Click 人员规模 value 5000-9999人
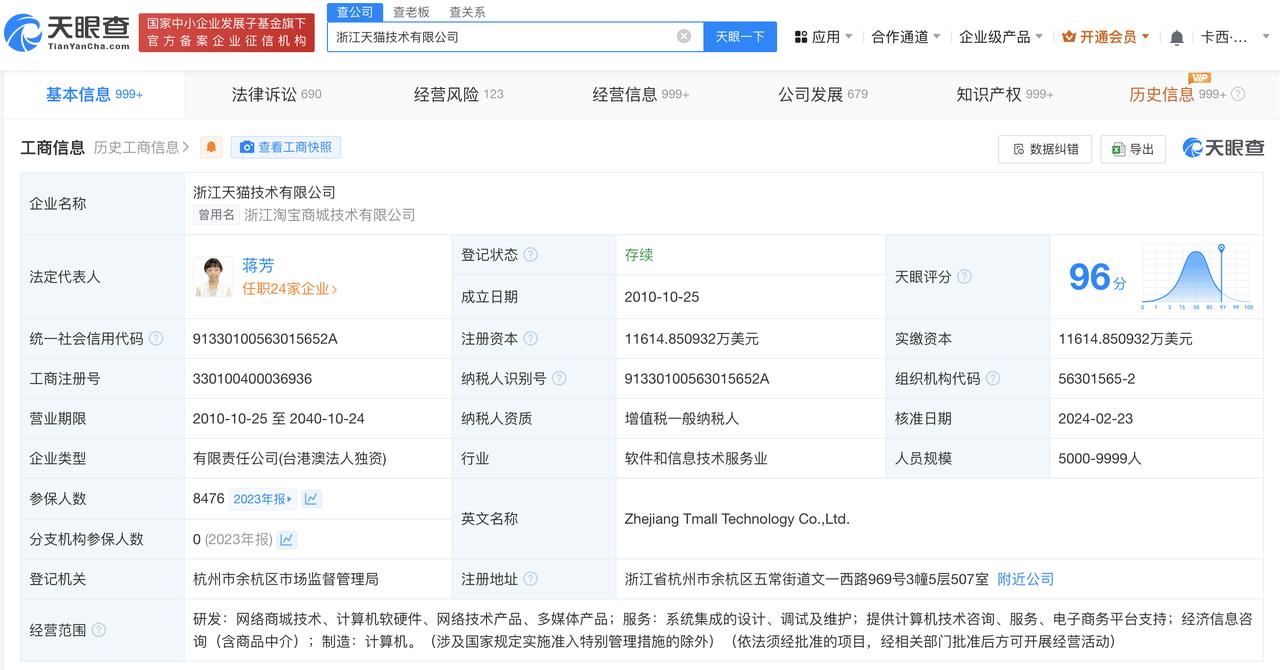The height and width of the screenshot is (670, 1280). [1100, 459]
